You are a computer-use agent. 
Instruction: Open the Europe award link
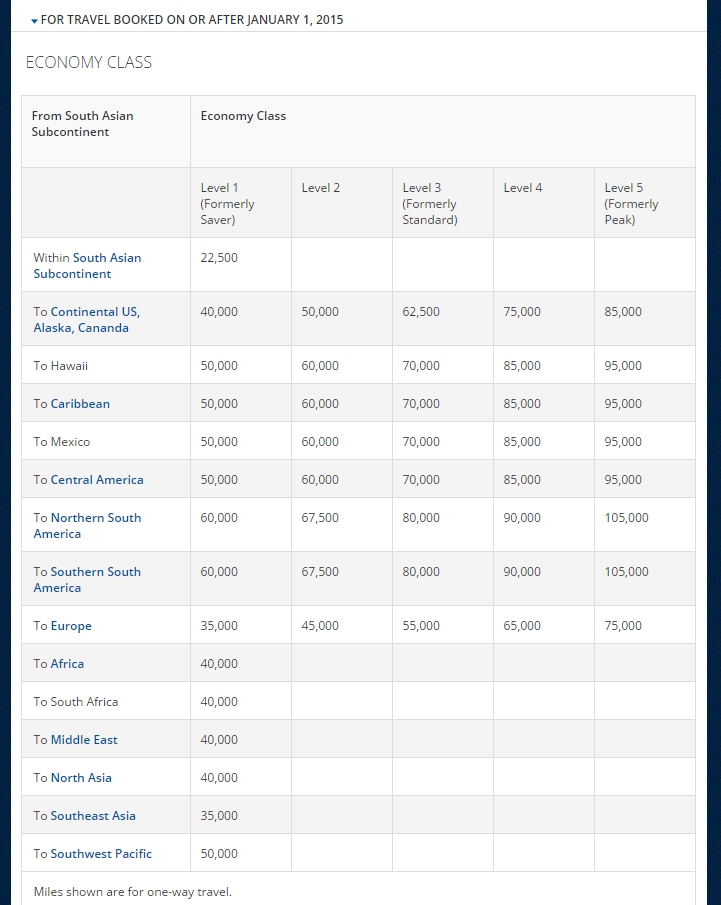[70, 625]
